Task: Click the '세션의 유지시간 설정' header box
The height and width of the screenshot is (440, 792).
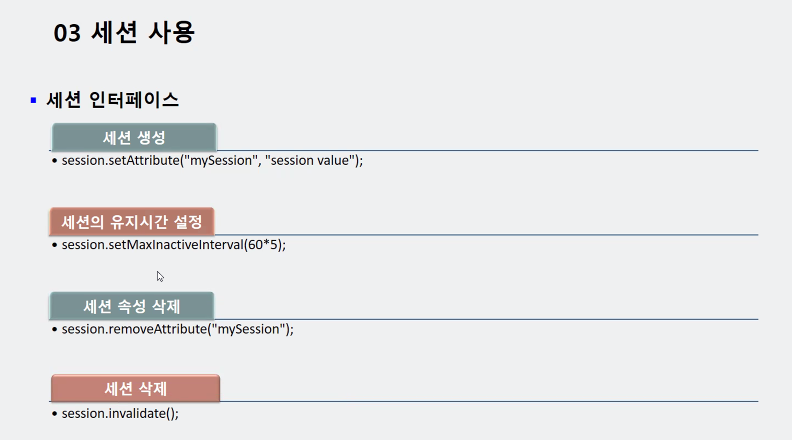Action: click(x=132, y=221)
